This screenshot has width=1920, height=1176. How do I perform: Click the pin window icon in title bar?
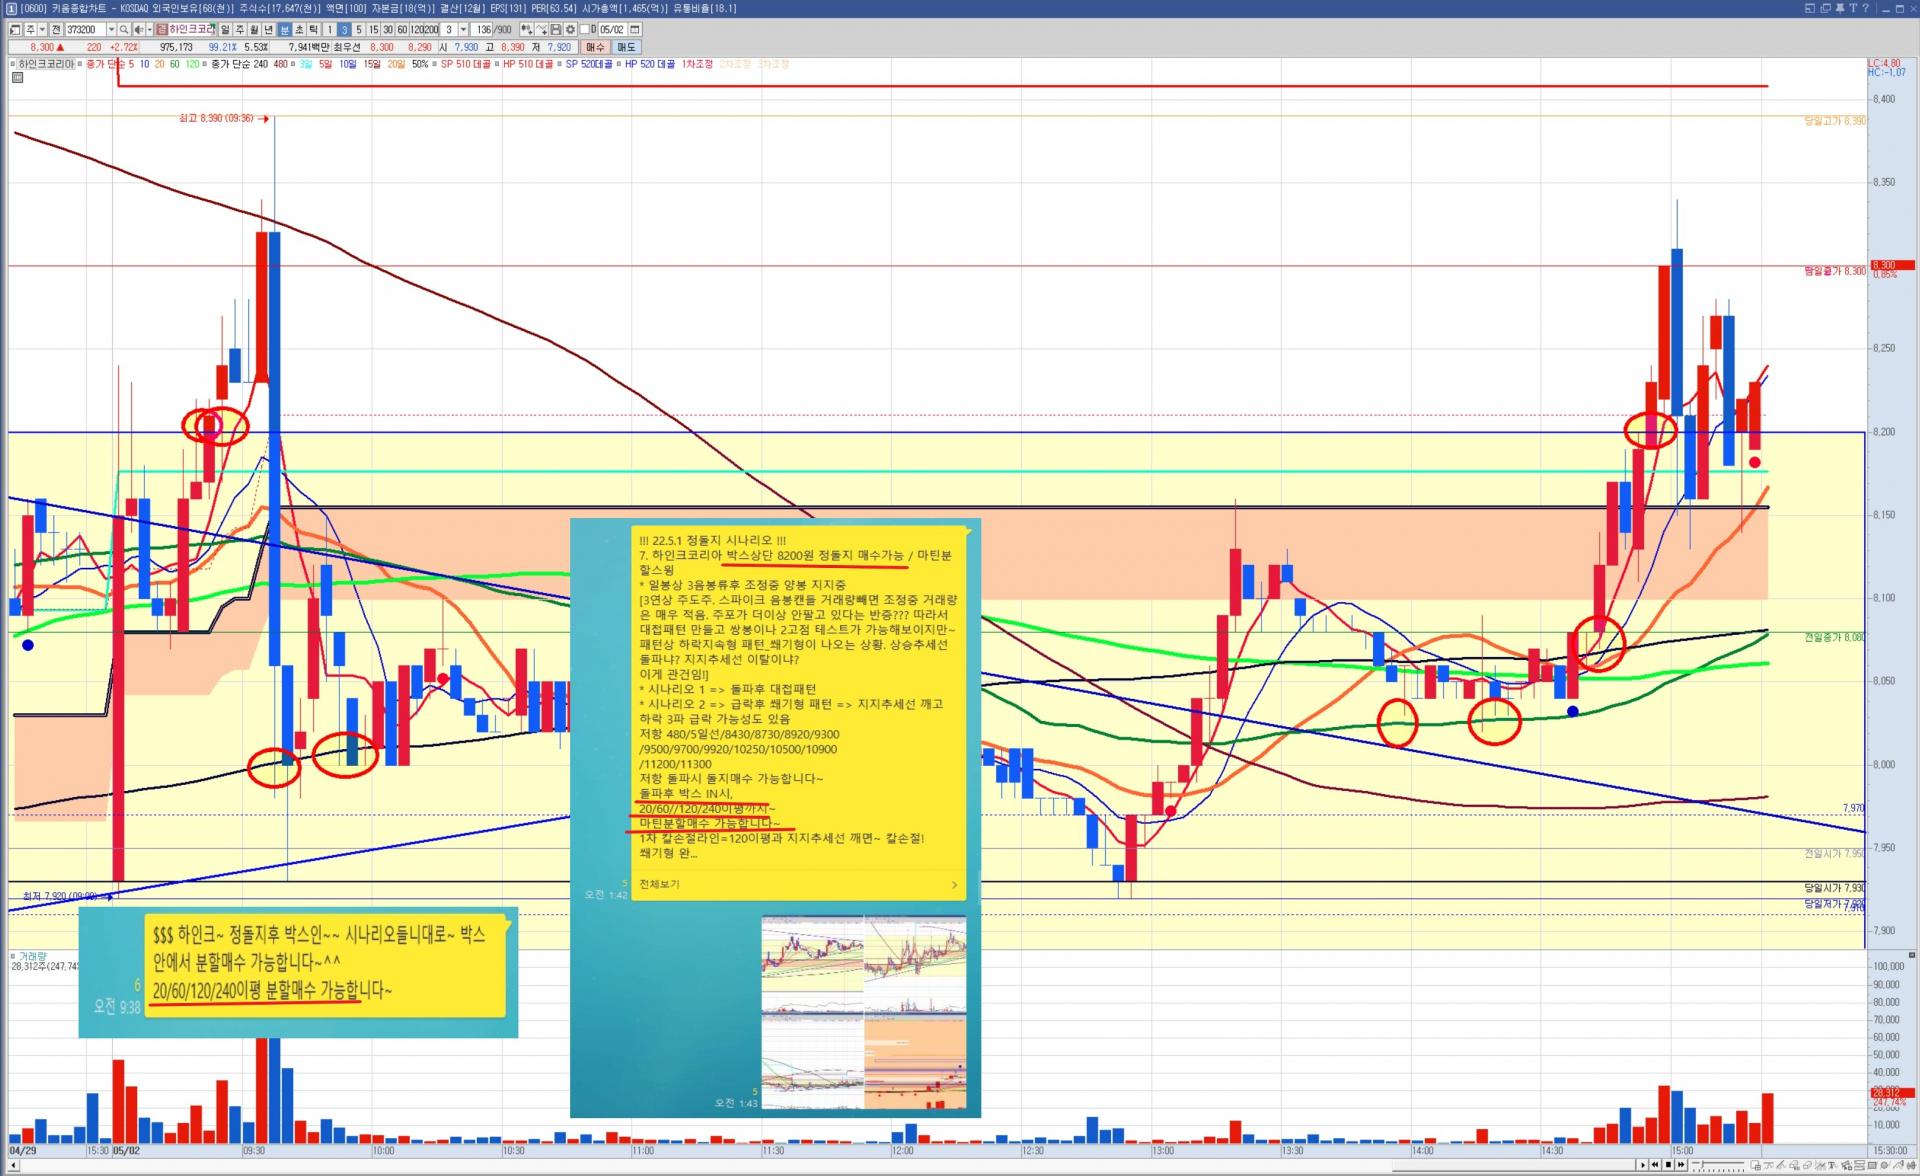(x=1840, y=8)
